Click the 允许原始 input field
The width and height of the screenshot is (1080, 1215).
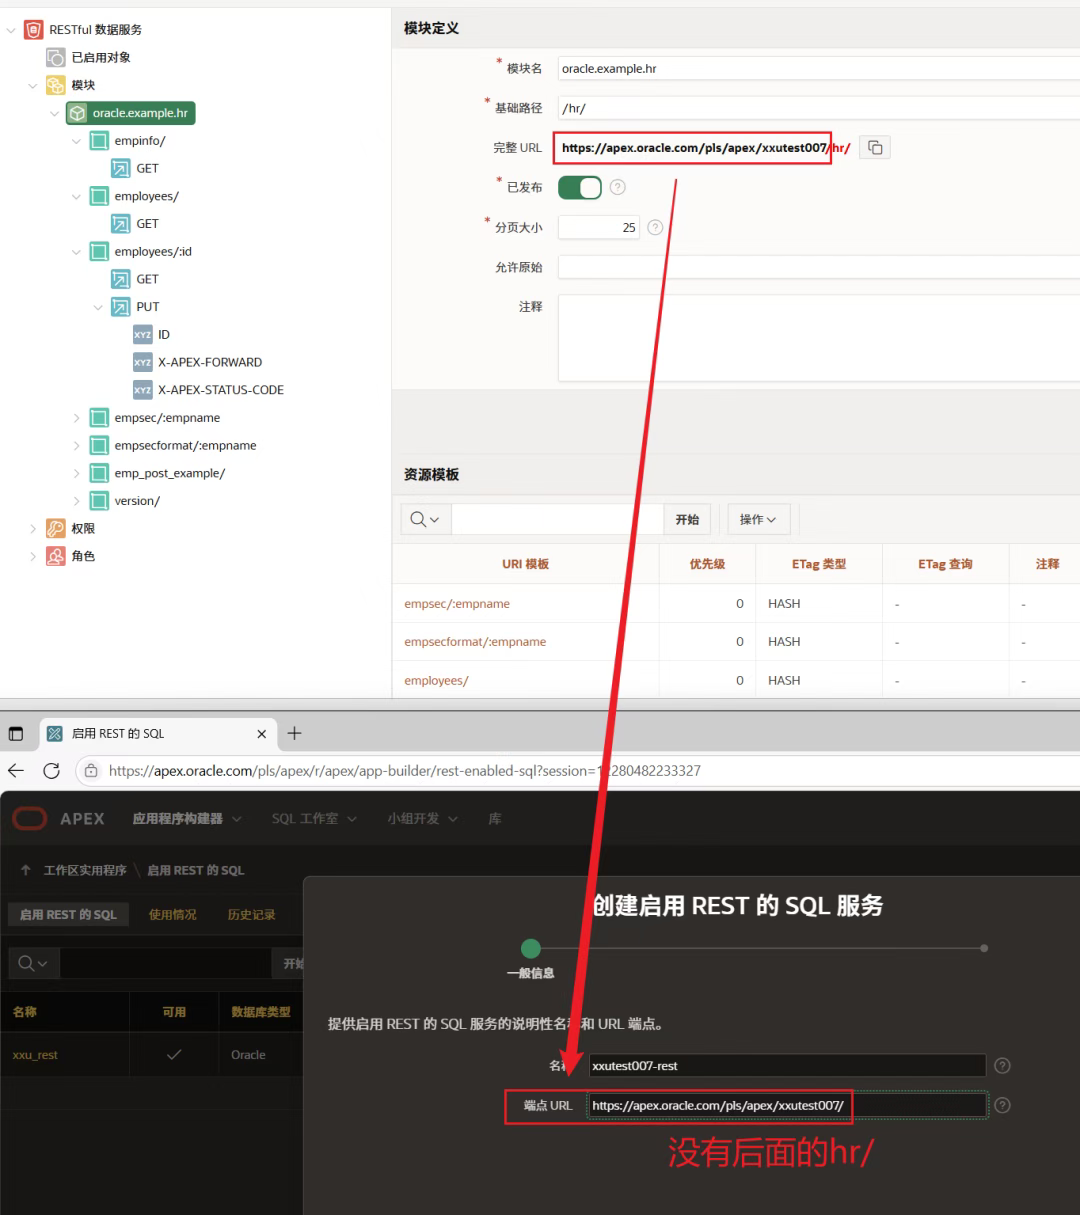[818, 267]
